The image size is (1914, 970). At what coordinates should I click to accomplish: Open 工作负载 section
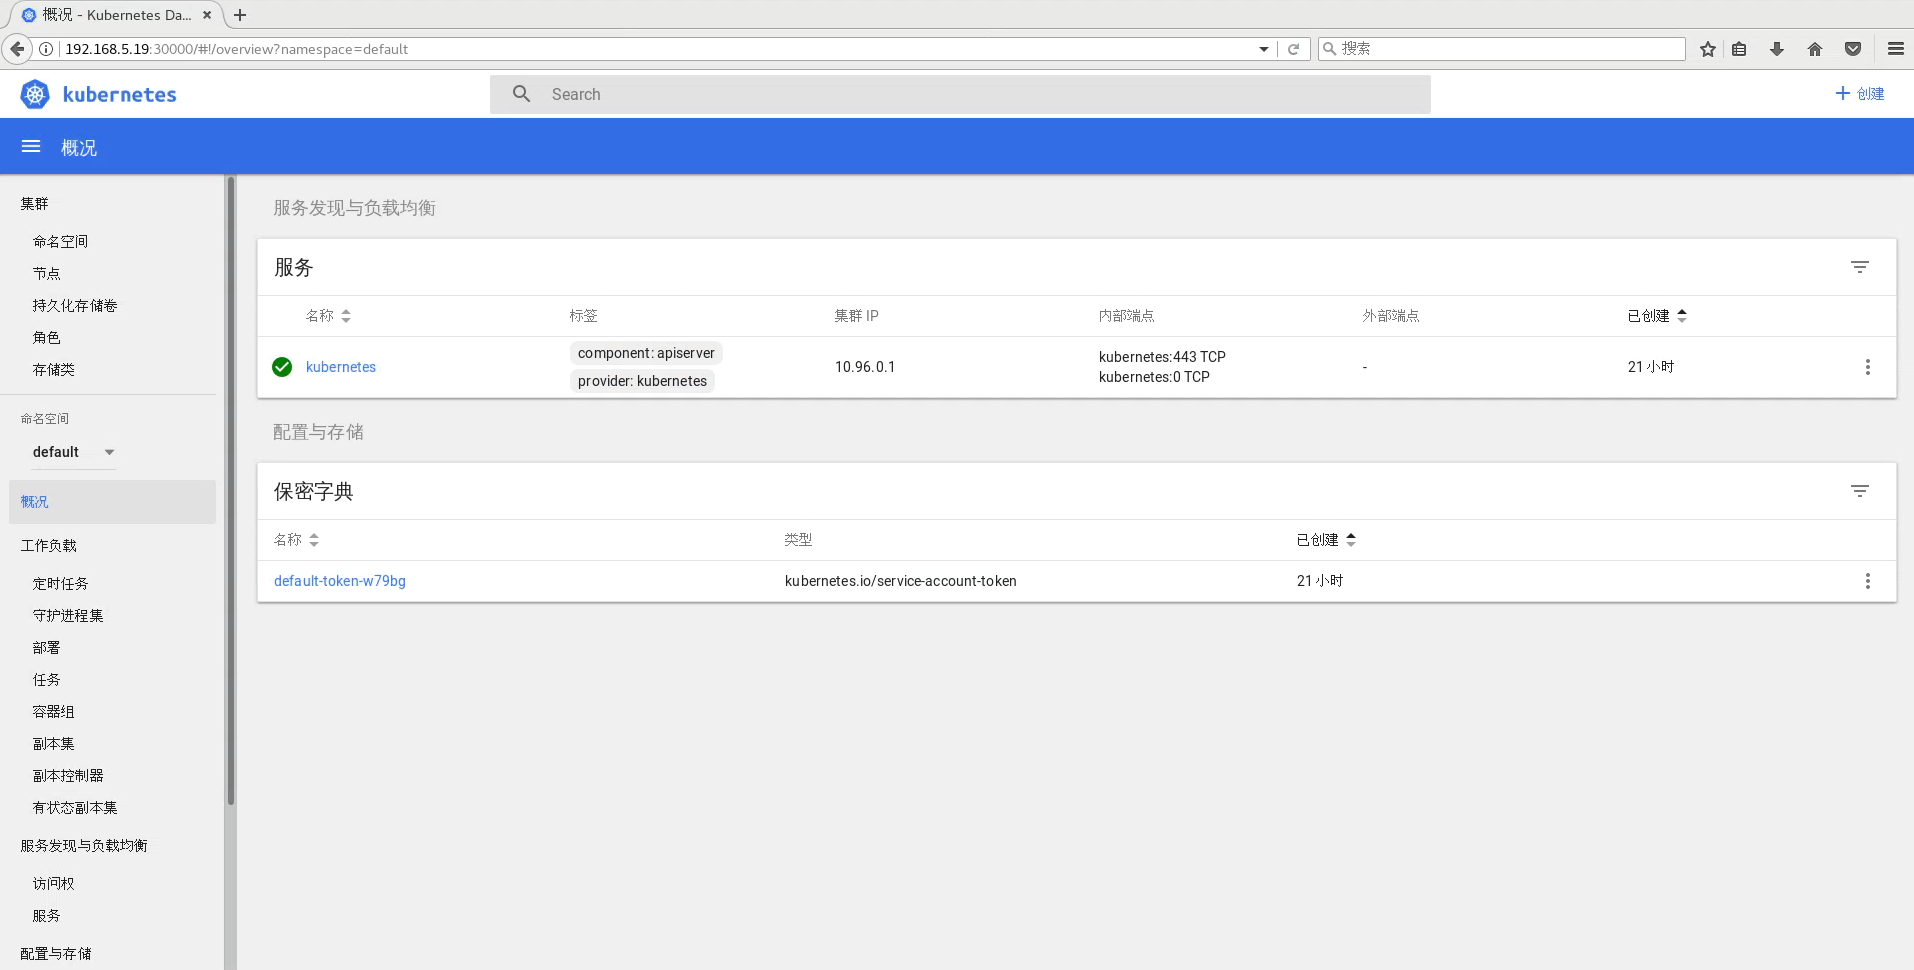pos(49,546)
